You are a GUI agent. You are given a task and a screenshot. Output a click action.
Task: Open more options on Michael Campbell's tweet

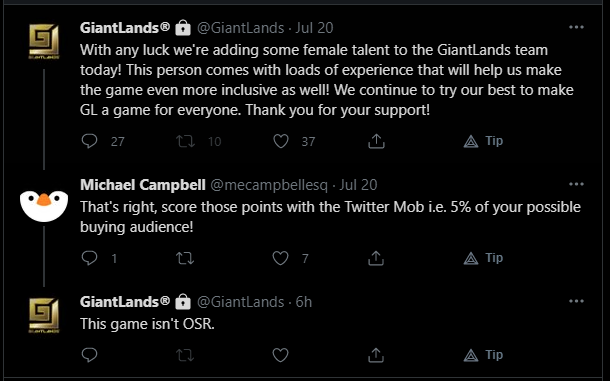pyautogui.click(x=576, y=184)
